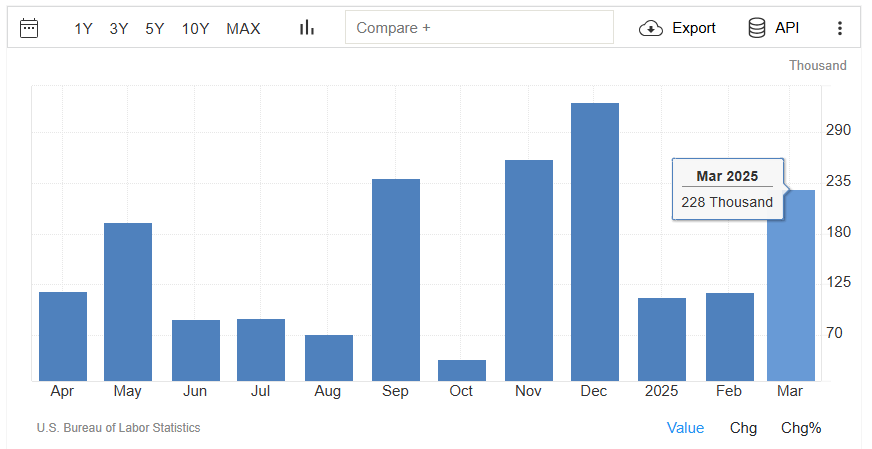Open the chart type bar icon
This screenshot has height=449, width=872.
[x=307, y=27]
